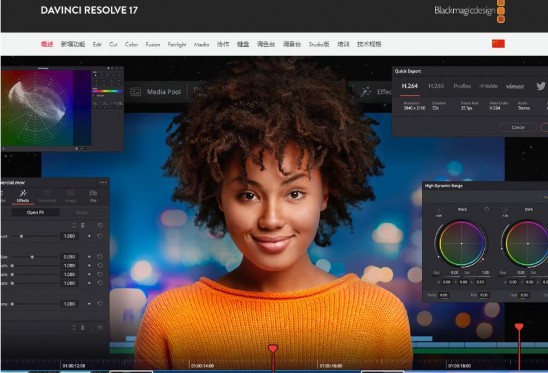Click the Media Pool icon
This screenshot has height=373, width=548.
pyautogui.click(x=135, y=92)
